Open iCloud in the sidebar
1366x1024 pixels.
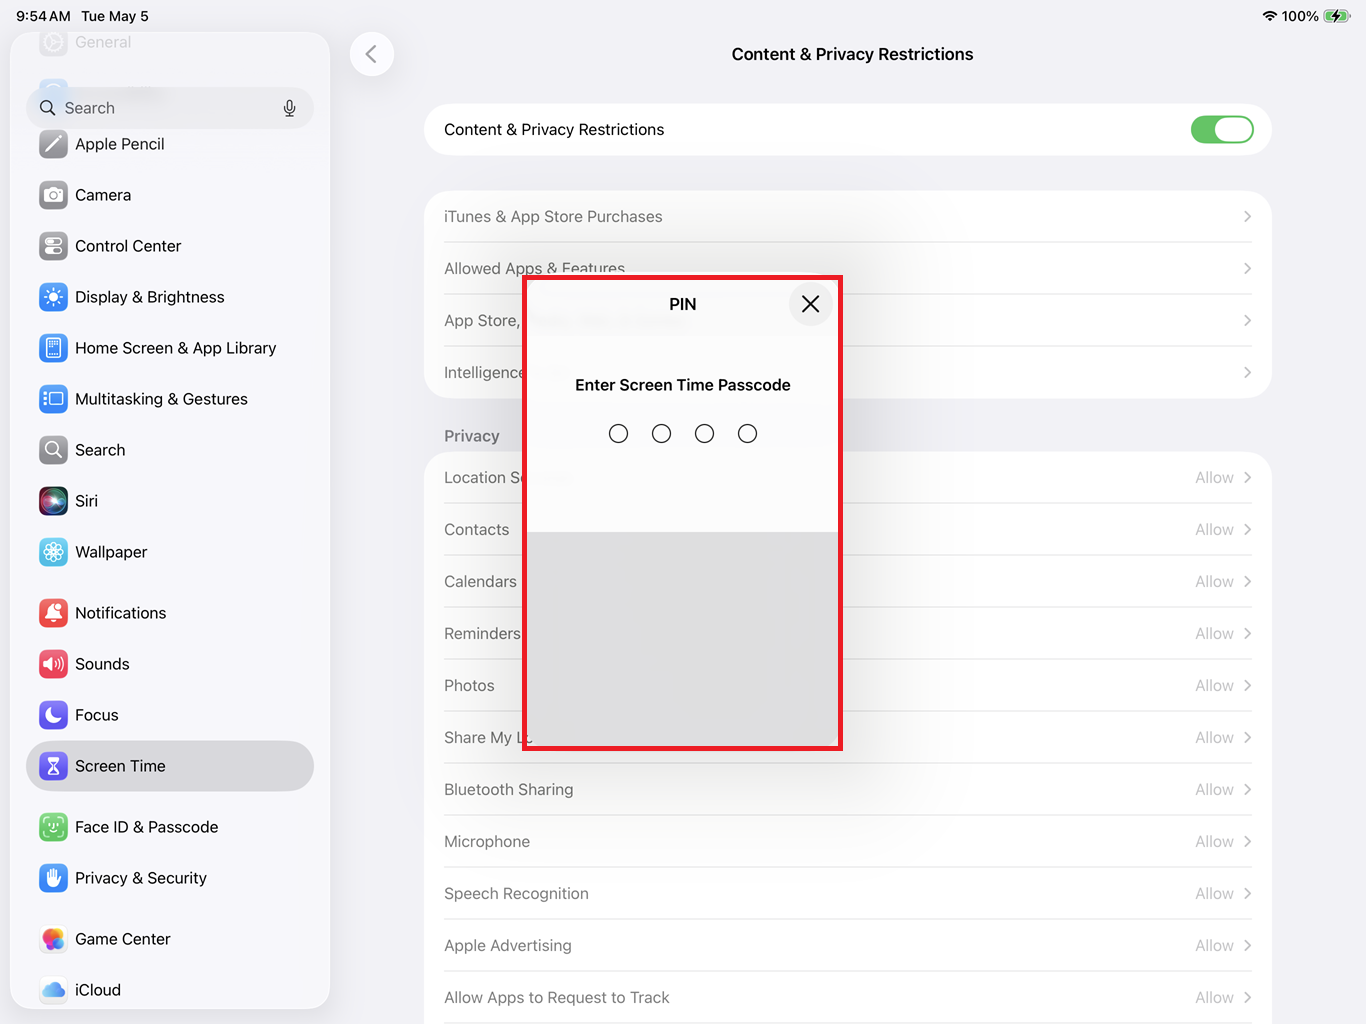coord(170,990)
